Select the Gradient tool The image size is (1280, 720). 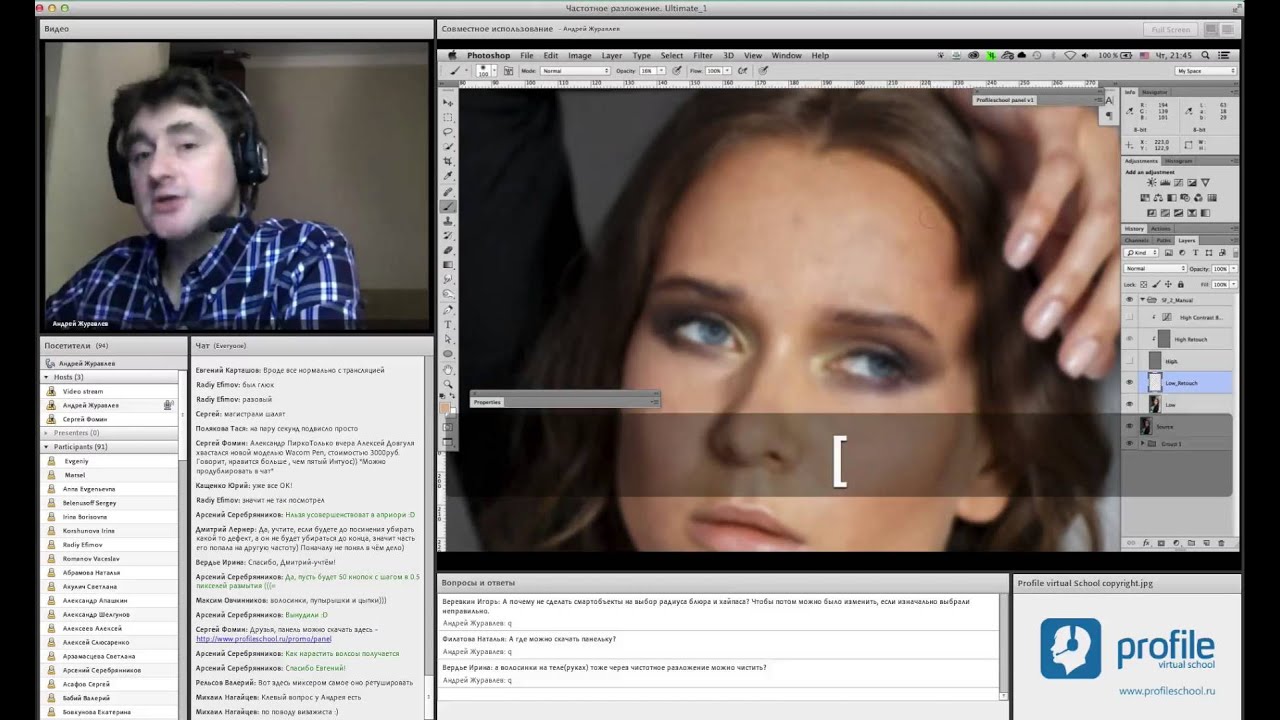click(x=448, y=265)
